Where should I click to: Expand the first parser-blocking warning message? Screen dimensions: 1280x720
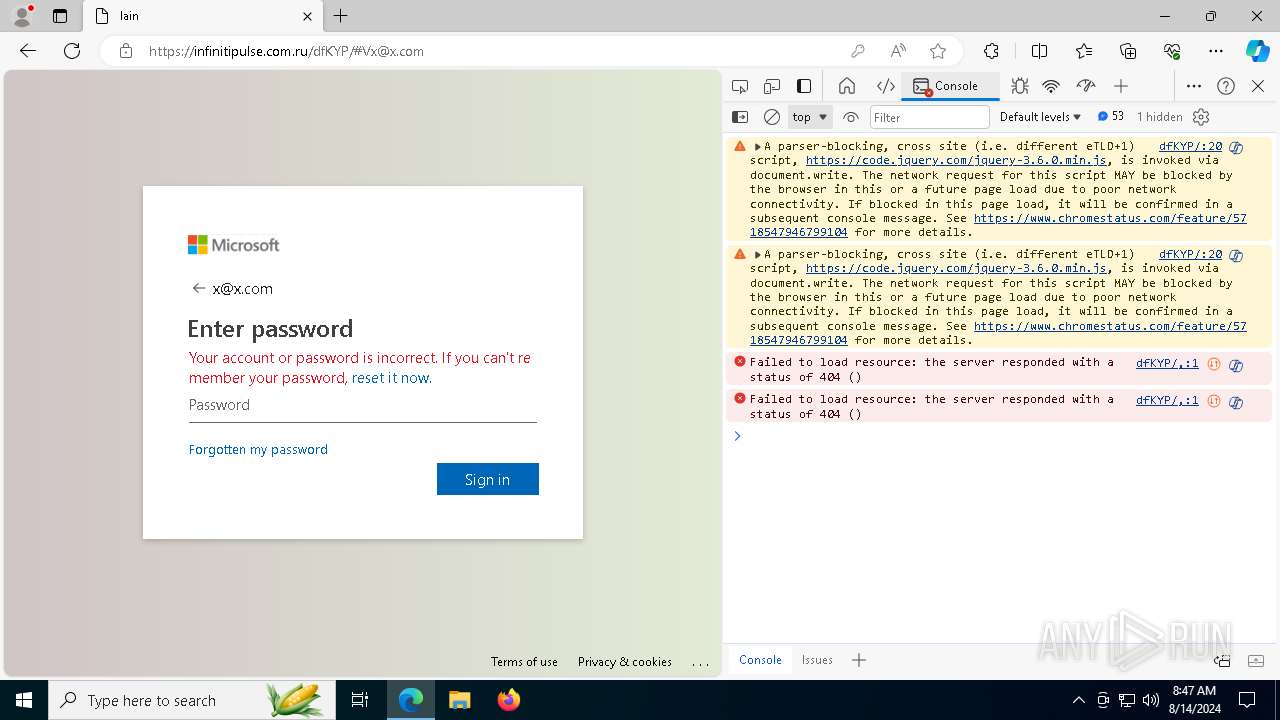click(758, 146)
